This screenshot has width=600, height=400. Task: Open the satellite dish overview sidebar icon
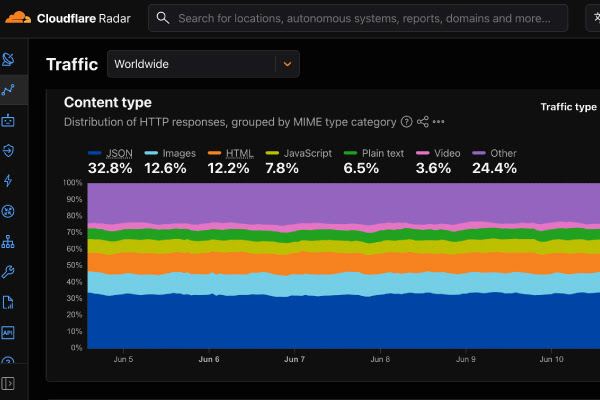(8, 59)
